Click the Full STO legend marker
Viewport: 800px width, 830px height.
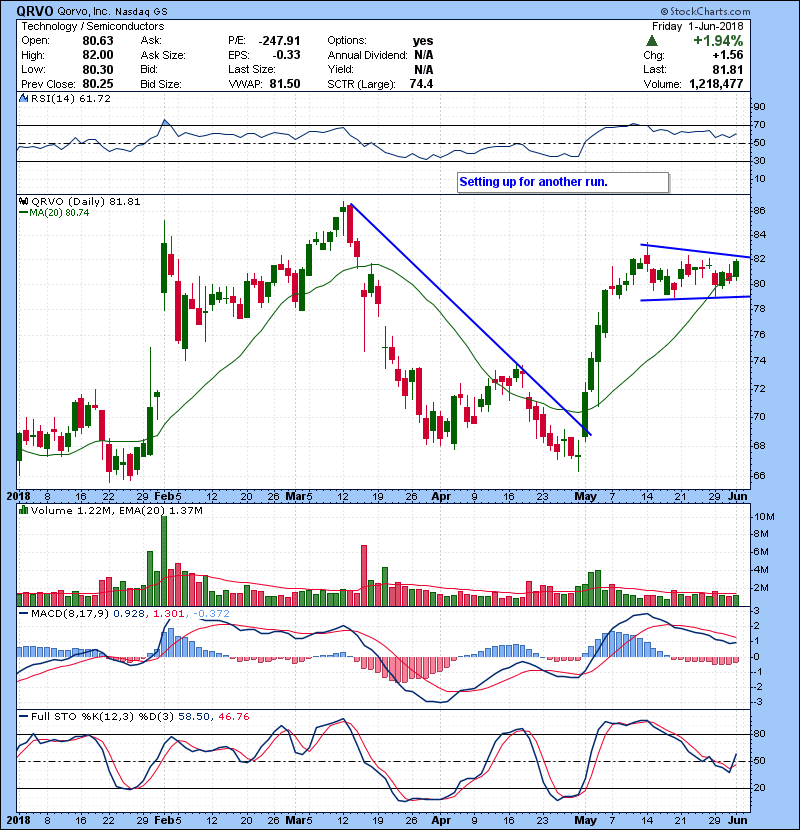click(x=23, y=716)
